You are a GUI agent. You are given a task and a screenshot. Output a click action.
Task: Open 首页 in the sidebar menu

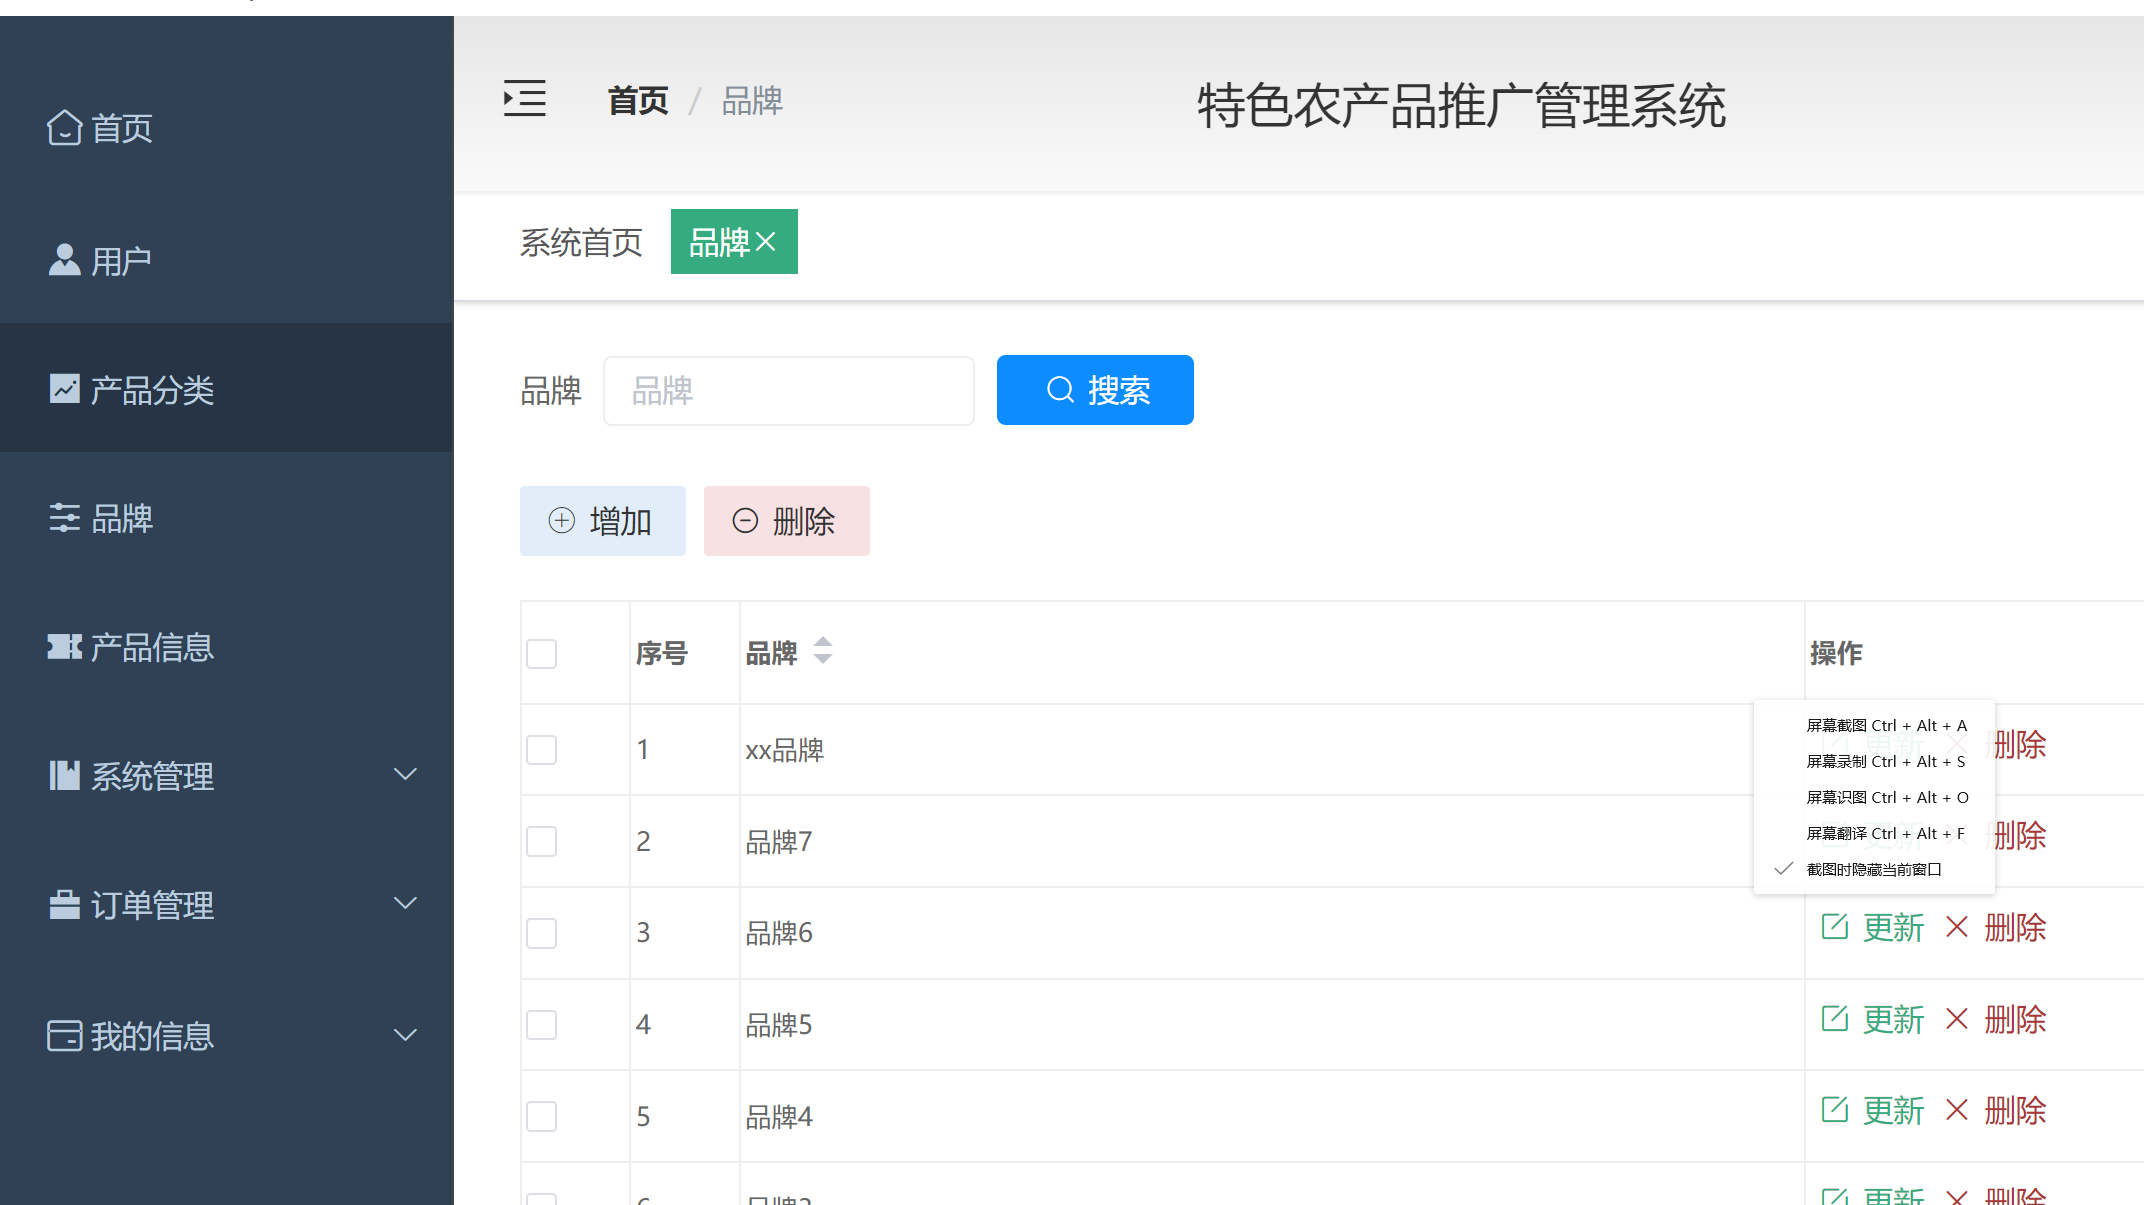[x=226, y=128]
